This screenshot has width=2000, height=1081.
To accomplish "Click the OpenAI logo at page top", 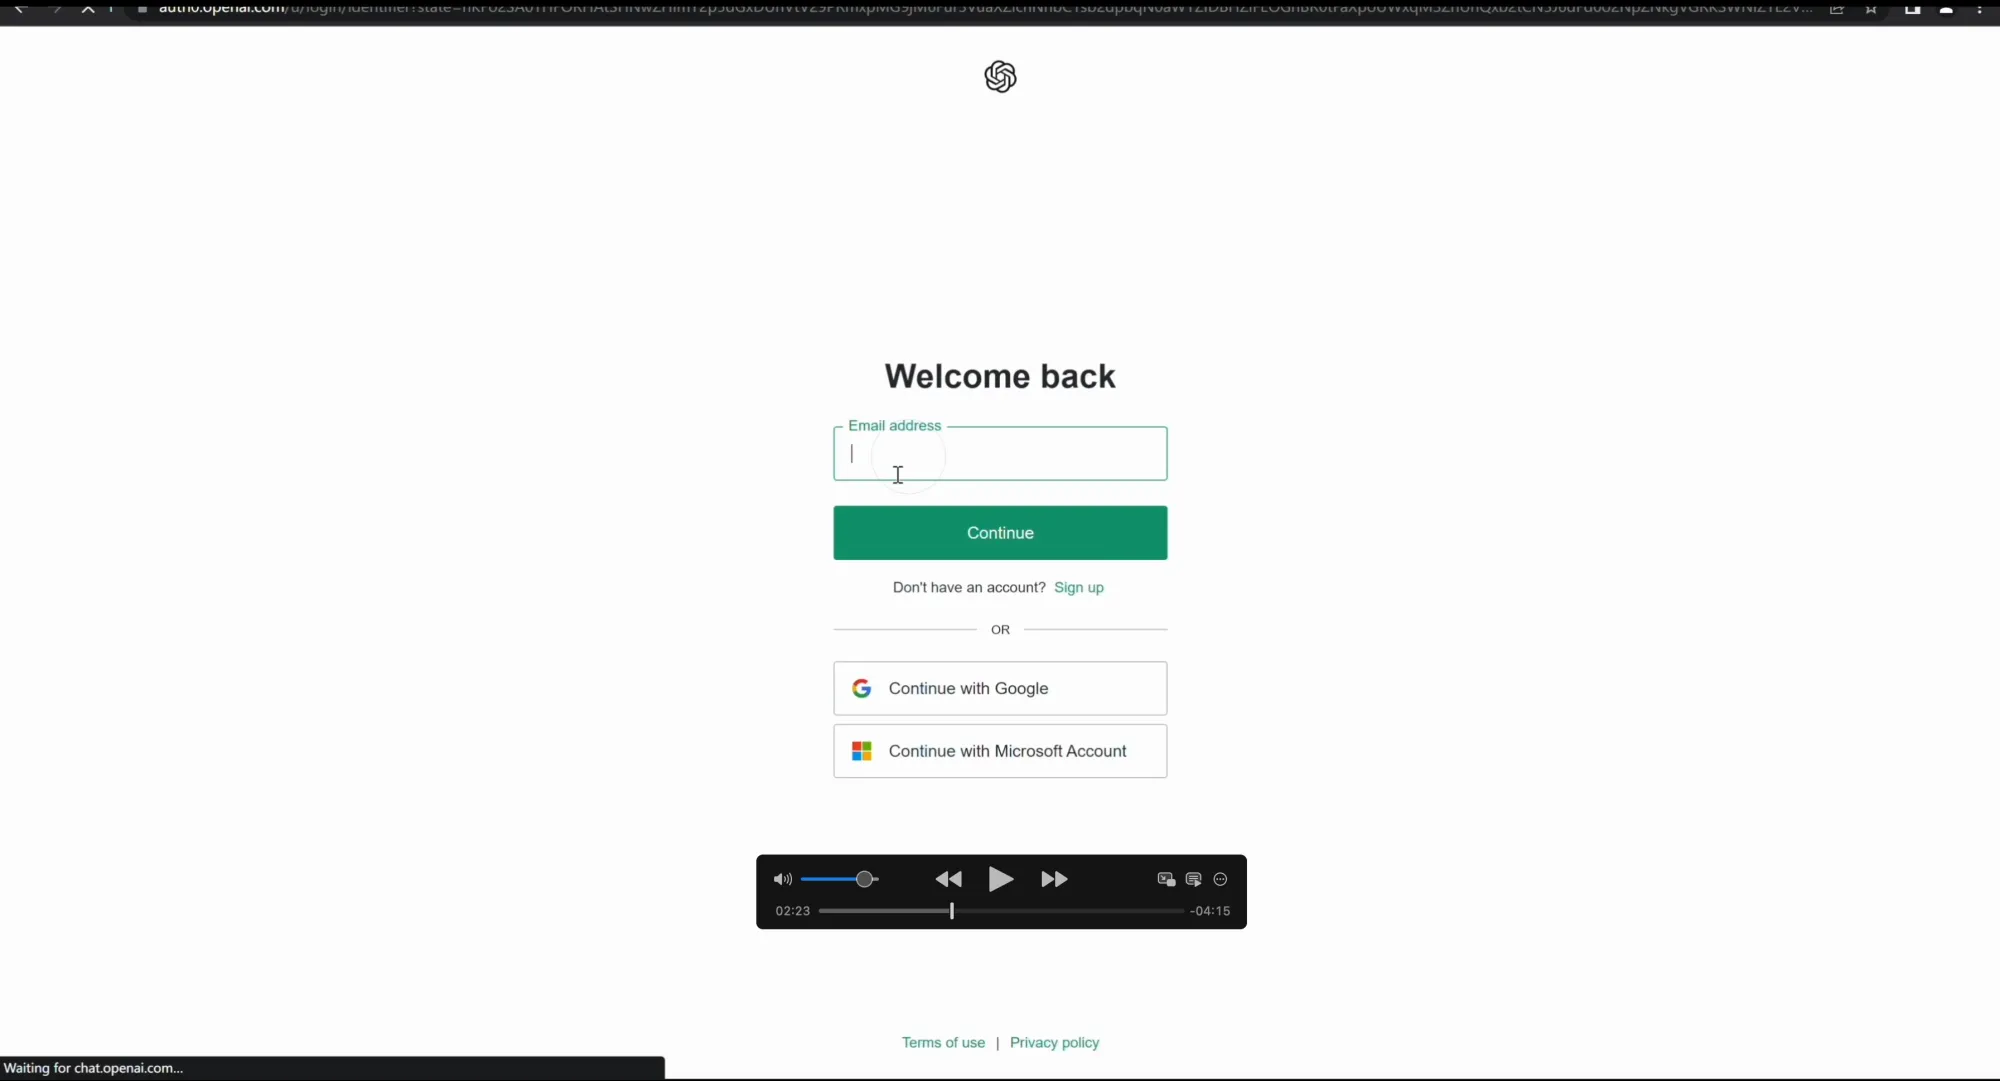I will coord(1000,76).
